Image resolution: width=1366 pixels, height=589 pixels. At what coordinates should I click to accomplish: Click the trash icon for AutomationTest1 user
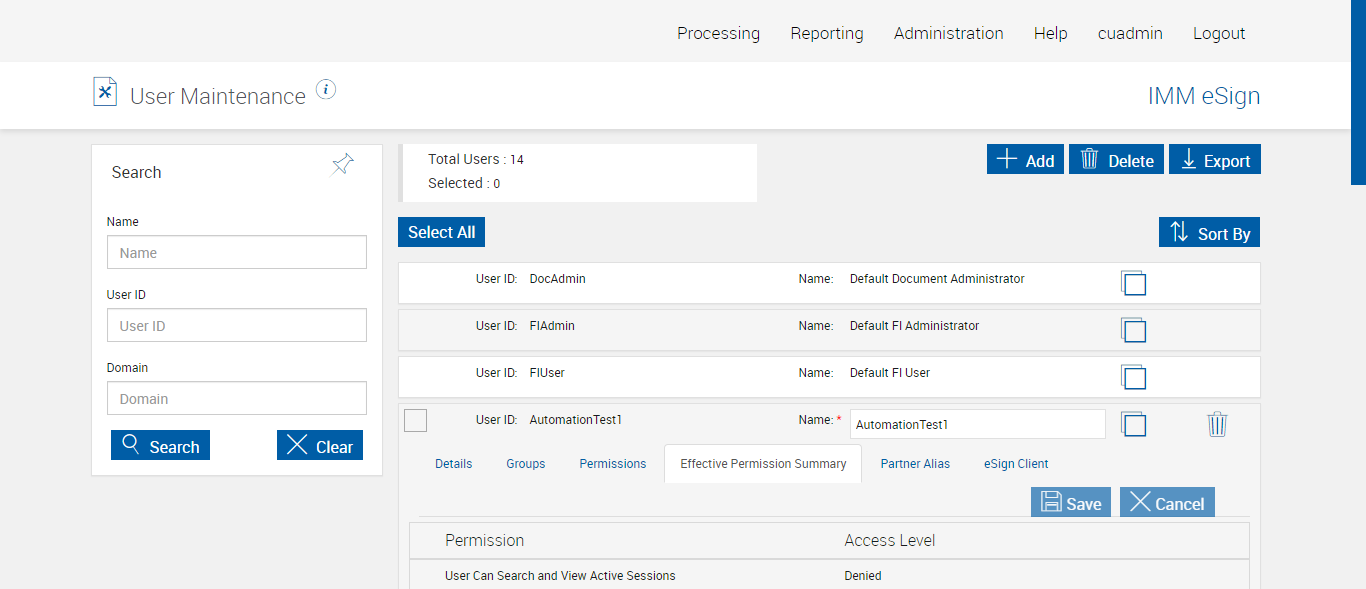[x=1217, y=424]
